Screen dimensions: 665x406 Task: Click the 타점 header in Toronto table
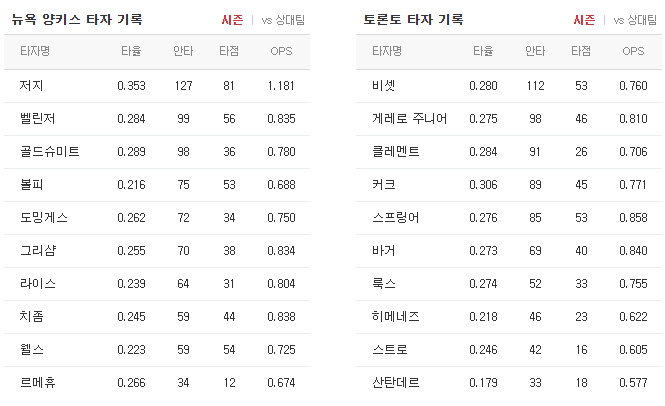[x=581, y=51]
